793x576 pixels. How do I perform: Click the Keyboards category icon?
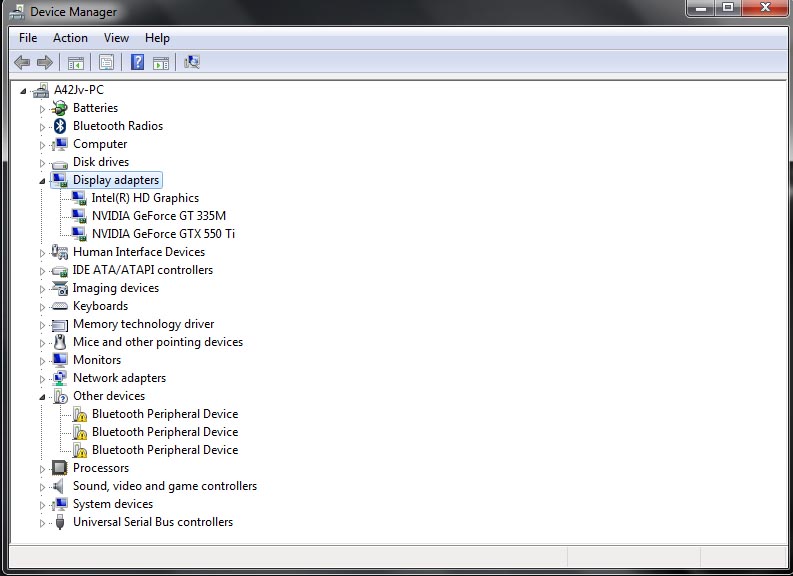(60, 306)
